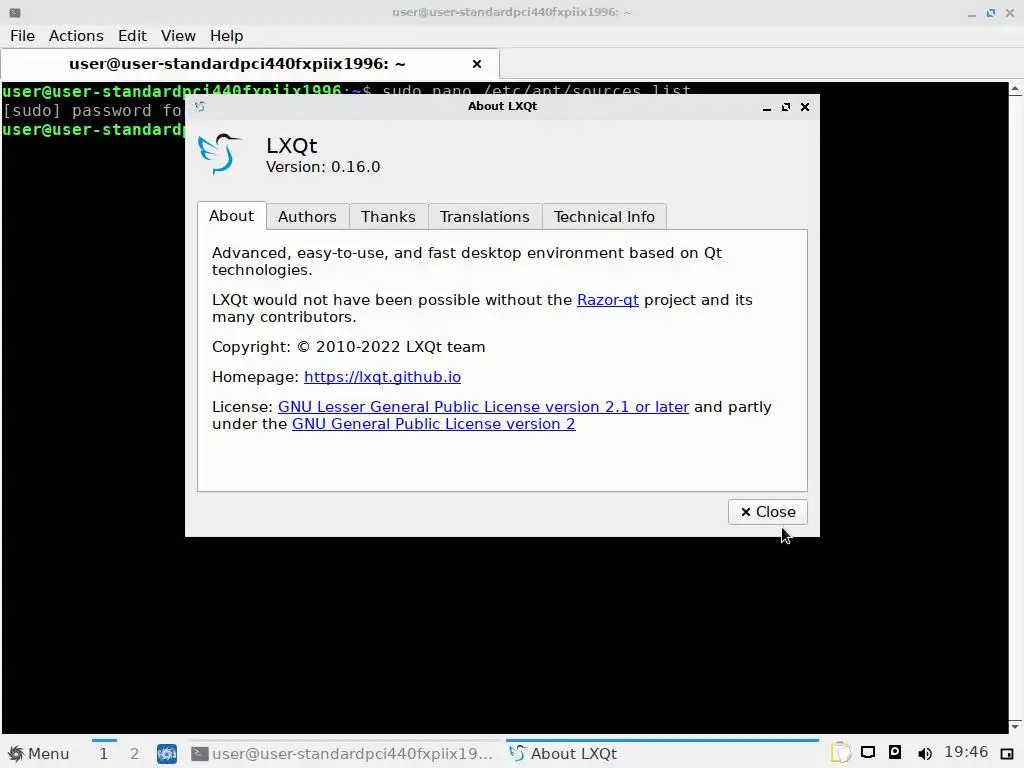Switch to the Authors tab
This screenshot has width=1024, height=768.
307,217
